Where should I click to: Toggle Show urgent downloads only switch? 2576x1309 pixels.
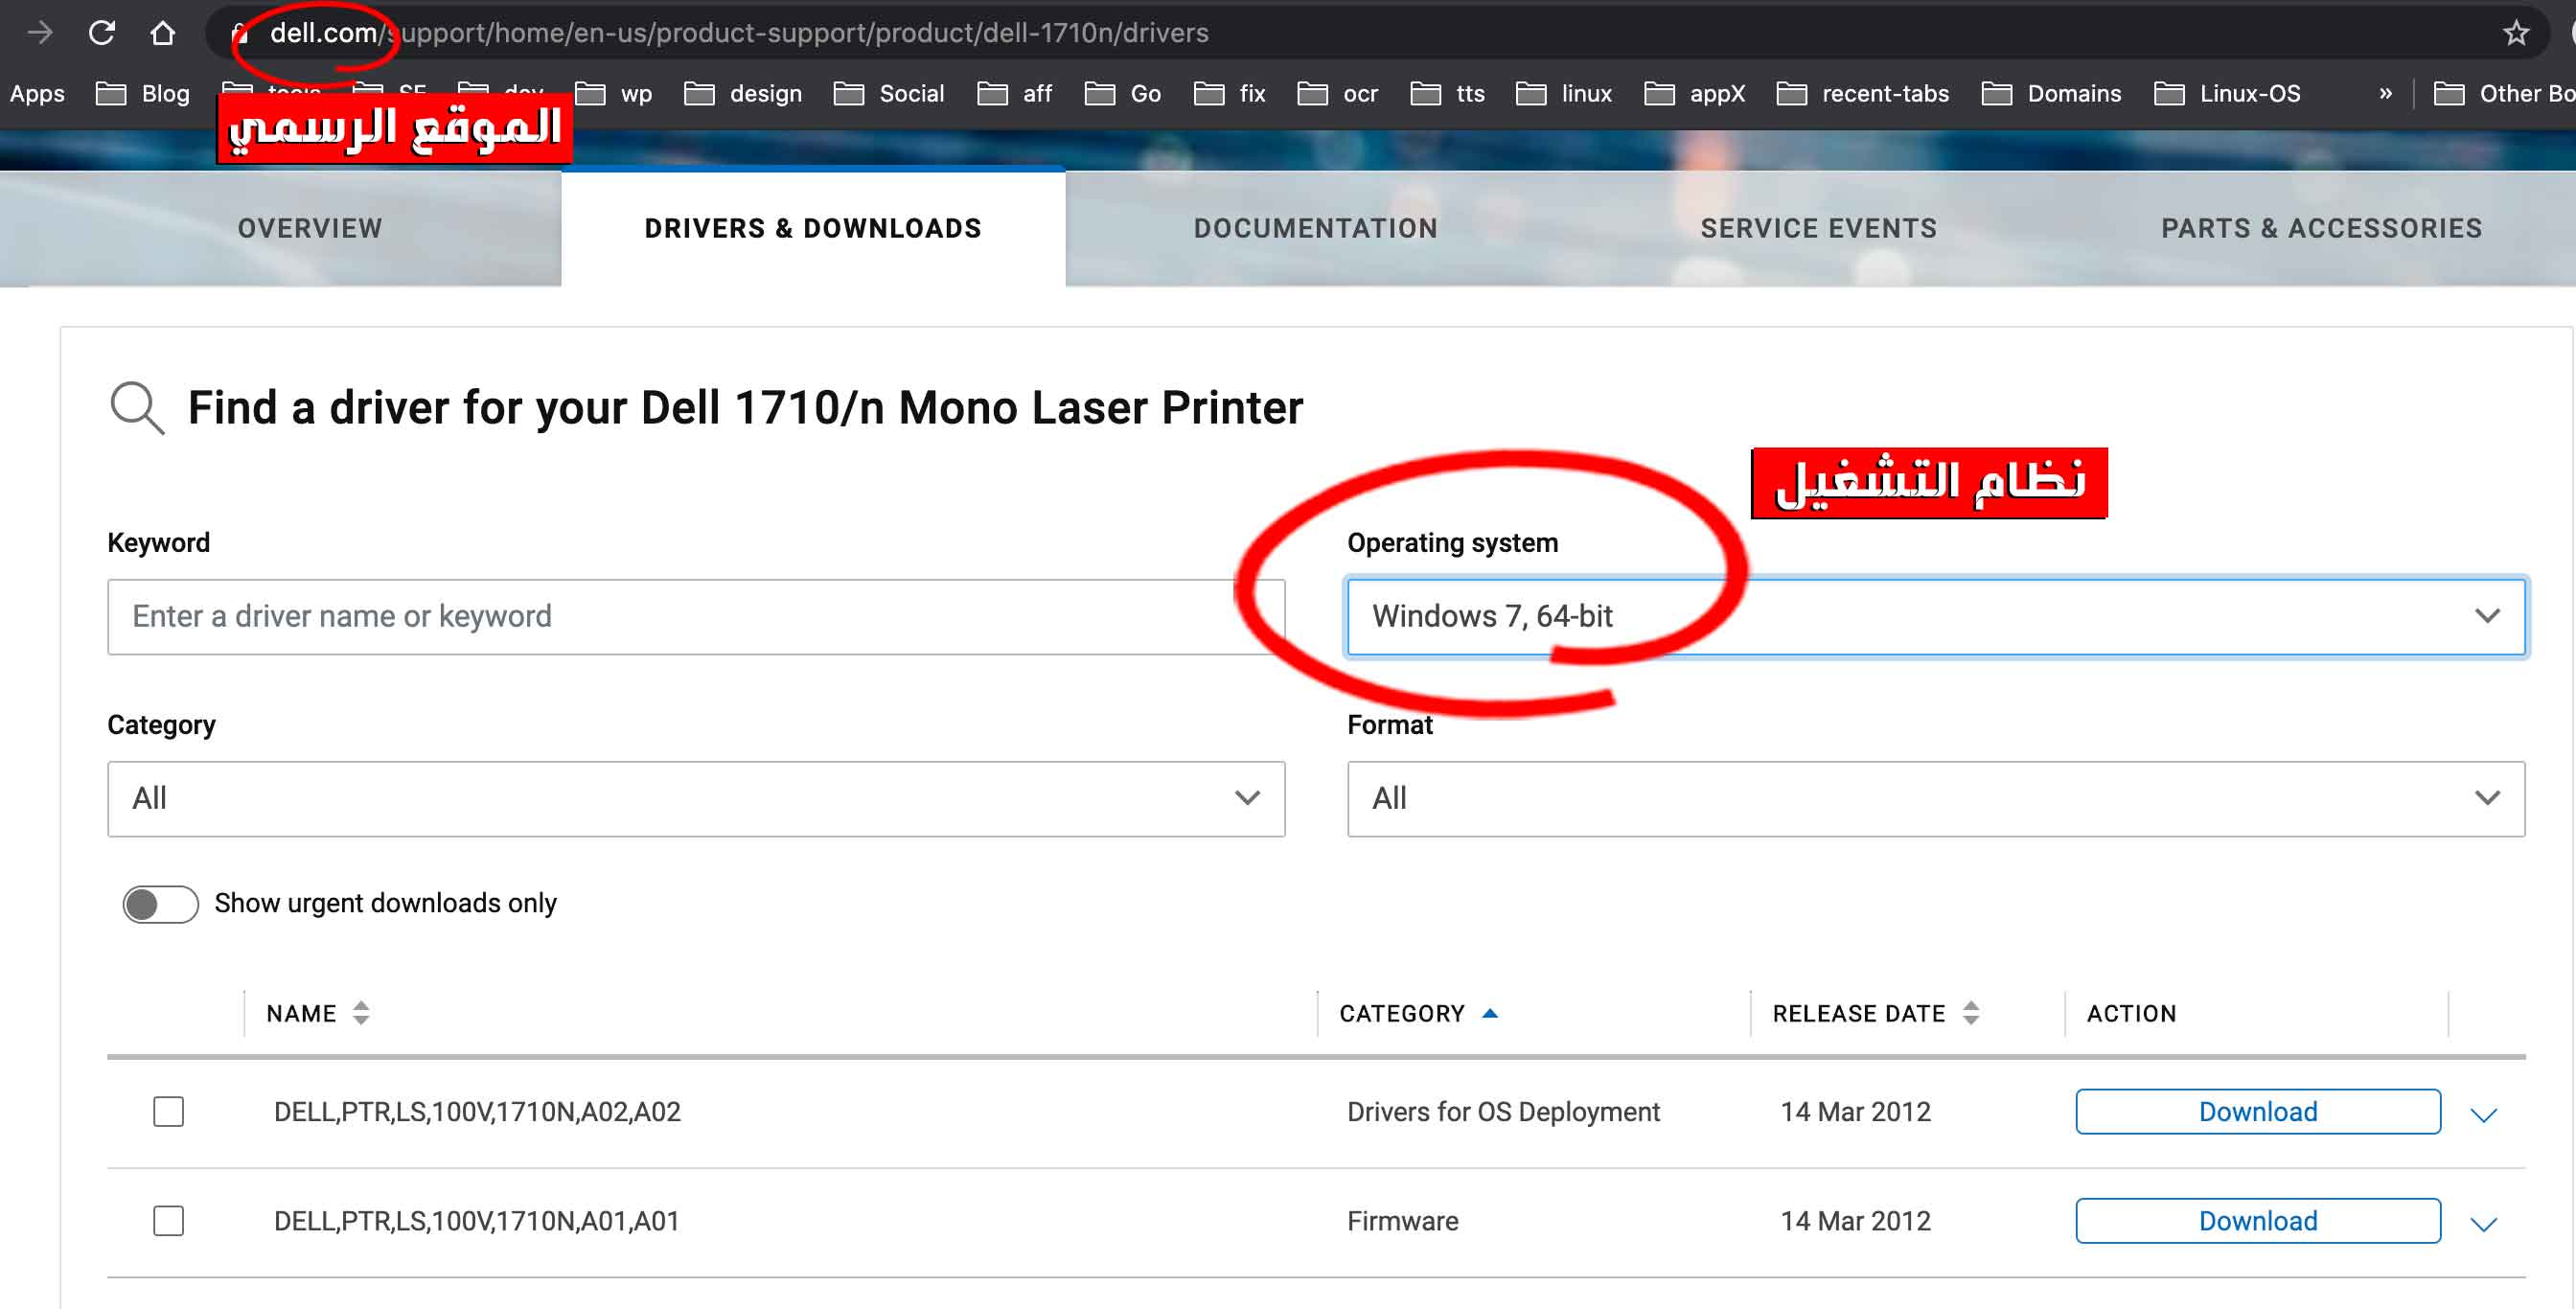point(160,904)
